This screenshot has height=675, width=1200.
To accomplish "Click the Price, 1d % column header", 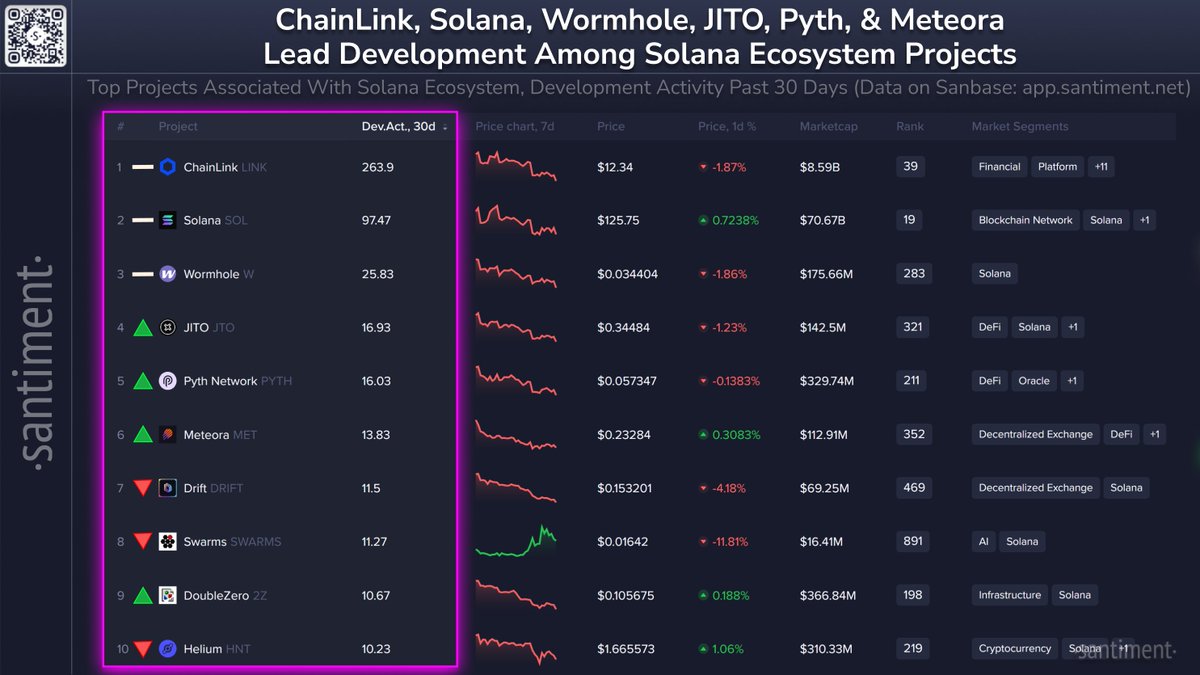I will click(x=727, y=127).
